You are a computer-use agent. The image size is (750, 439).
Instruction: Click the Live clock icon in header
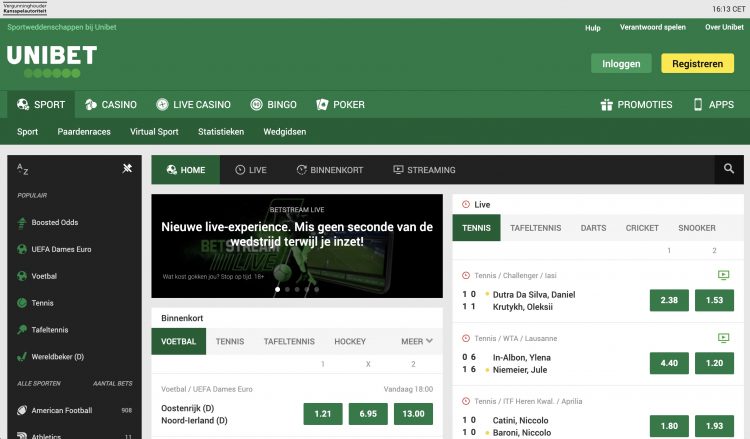coord(240,170)
